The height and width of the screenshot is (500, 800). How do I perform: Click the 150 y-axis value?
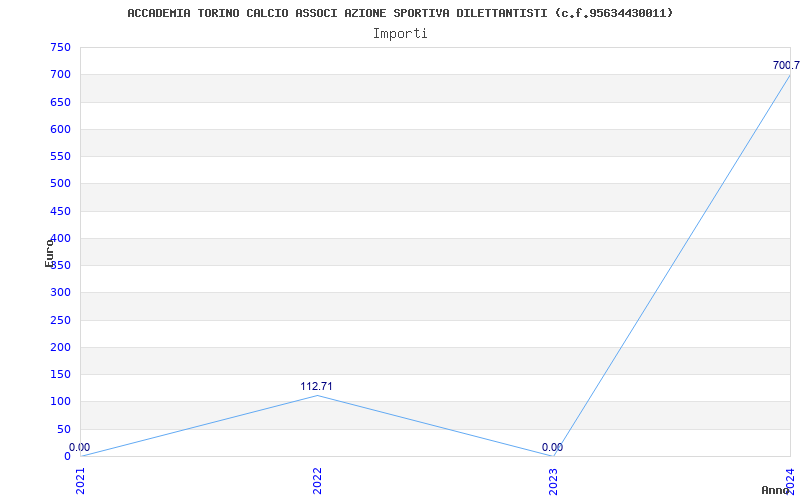[x=60, y=374]
